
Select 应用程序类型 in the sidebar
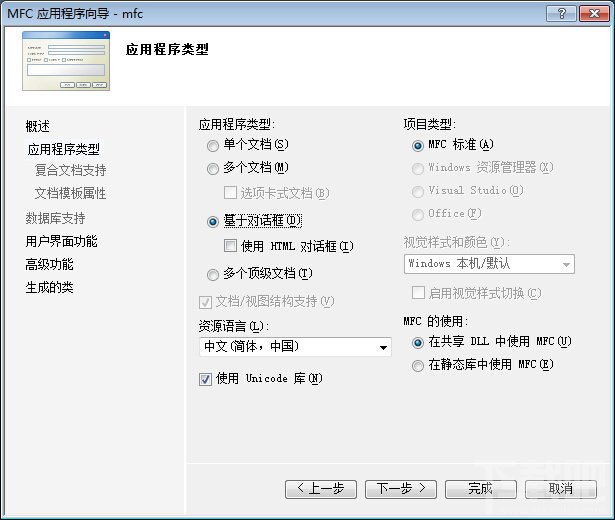point(64,149)
